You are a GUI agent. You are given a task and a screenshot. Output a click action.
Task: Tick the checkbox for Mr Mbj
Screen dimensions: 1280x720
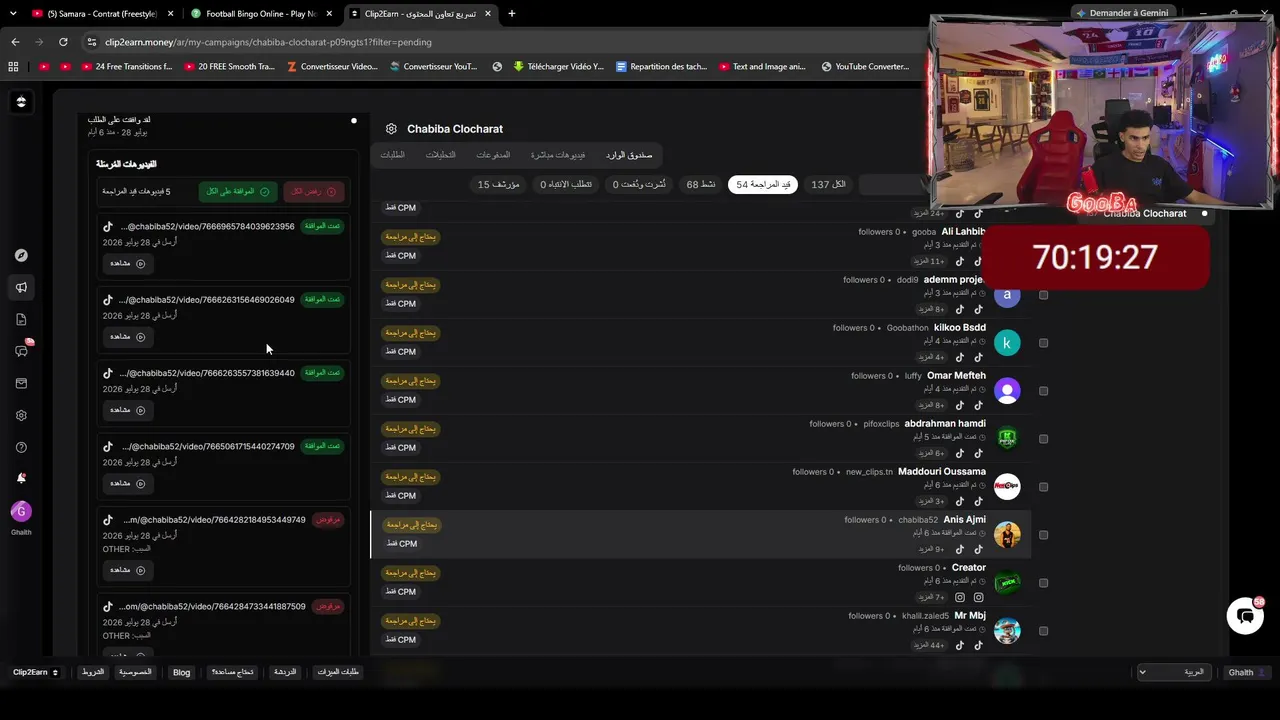[x=1043, y=631]
